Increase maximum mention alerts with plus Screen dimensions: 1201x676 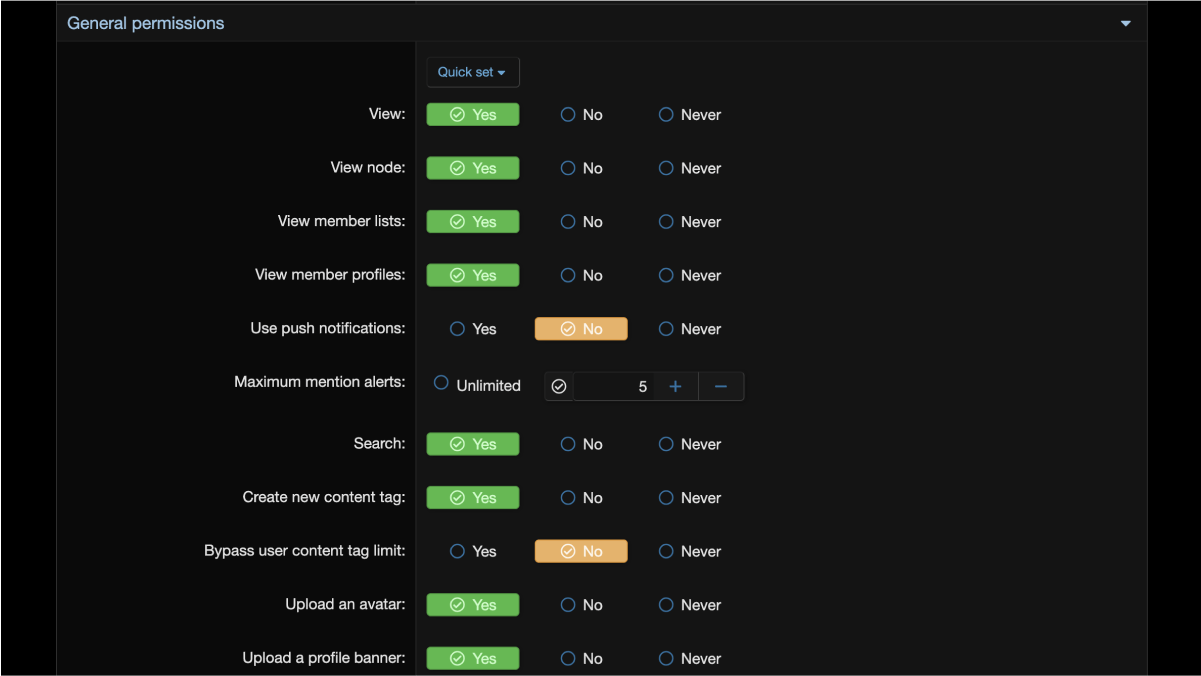tap(675, 387)
